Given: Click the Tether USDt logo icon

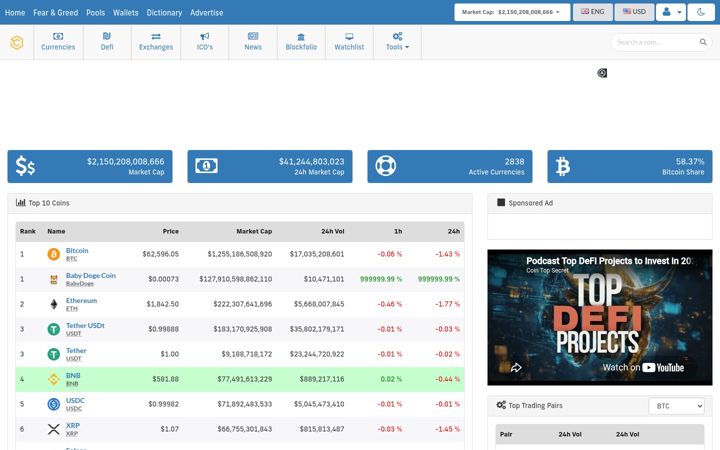Looking at the screenshot, I should (x=54, y=329).
